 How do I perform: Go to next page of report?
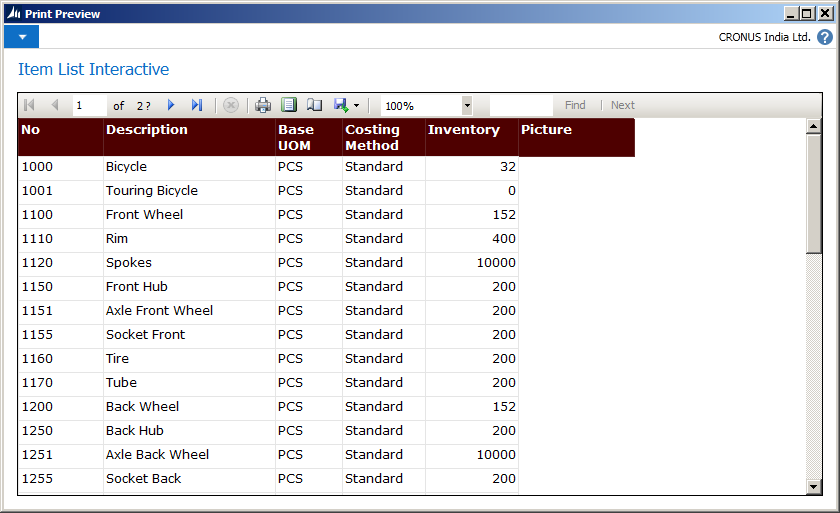tap(171, 105)
